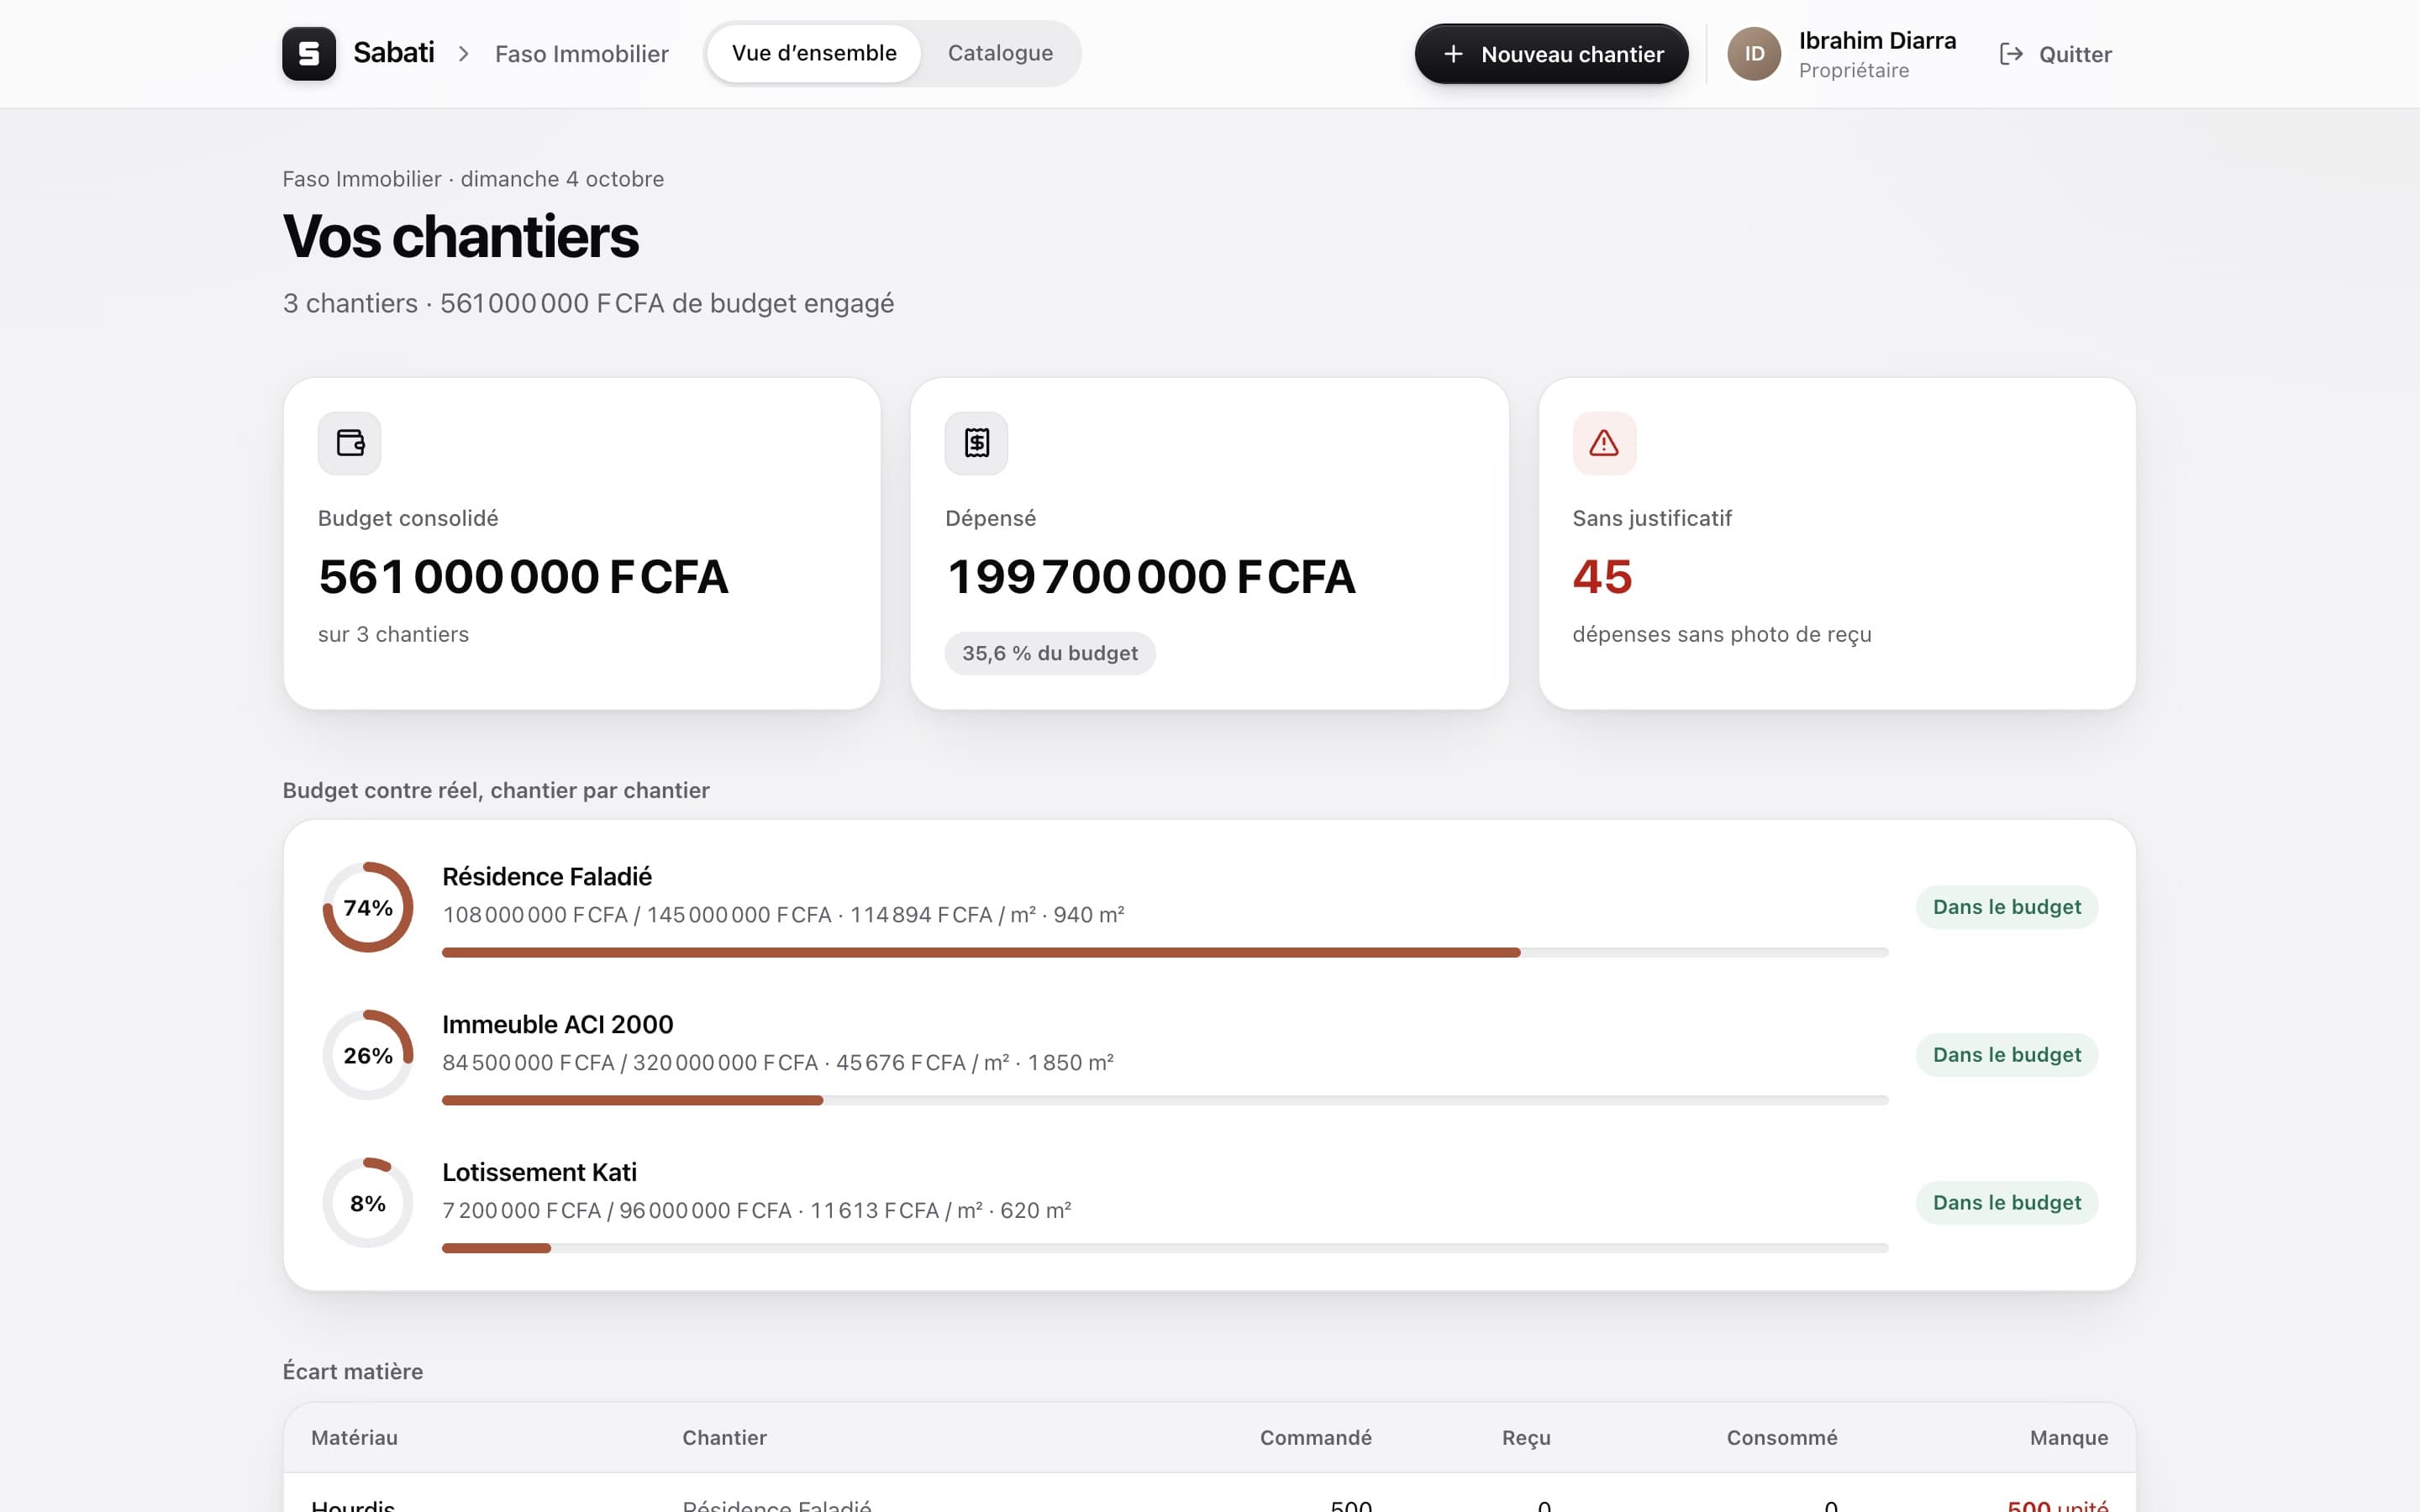Click the Matériau column header

(354, 1437)
